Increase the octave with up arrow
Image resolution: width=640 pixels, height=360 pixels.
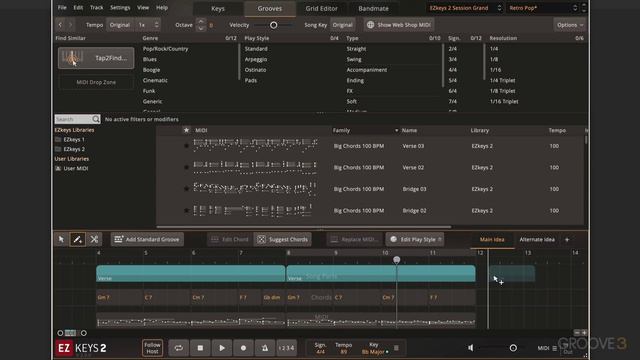click(x=201, y=22)
